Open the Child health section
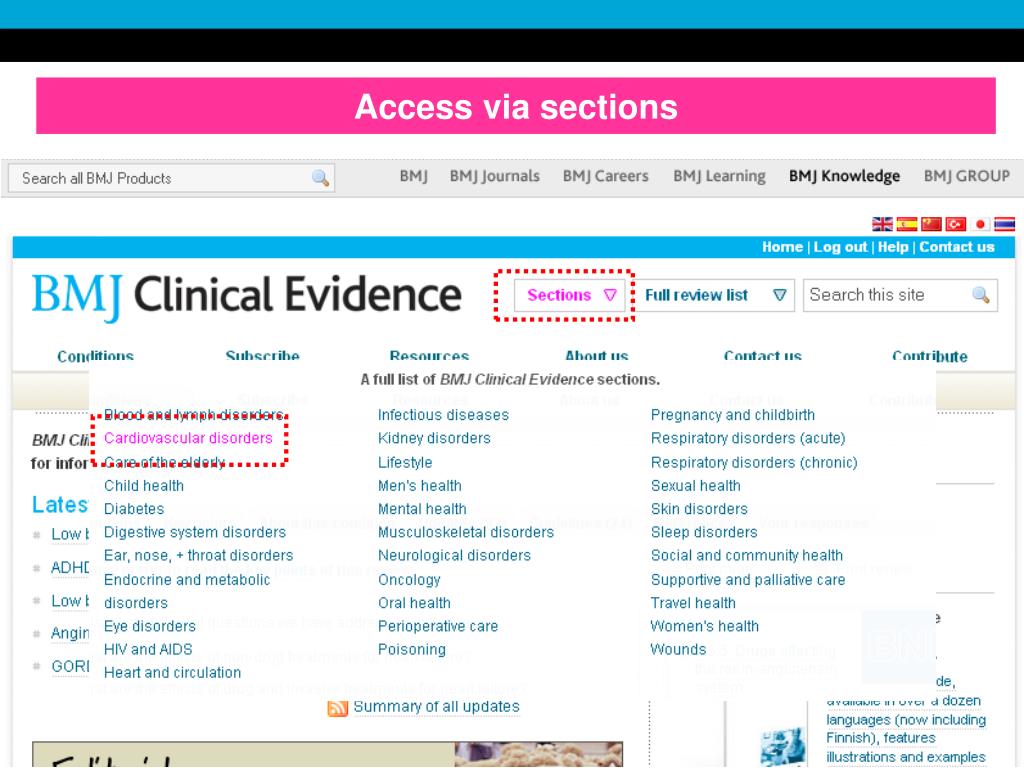Screen dimensions: 1024x768 (144, 486)
